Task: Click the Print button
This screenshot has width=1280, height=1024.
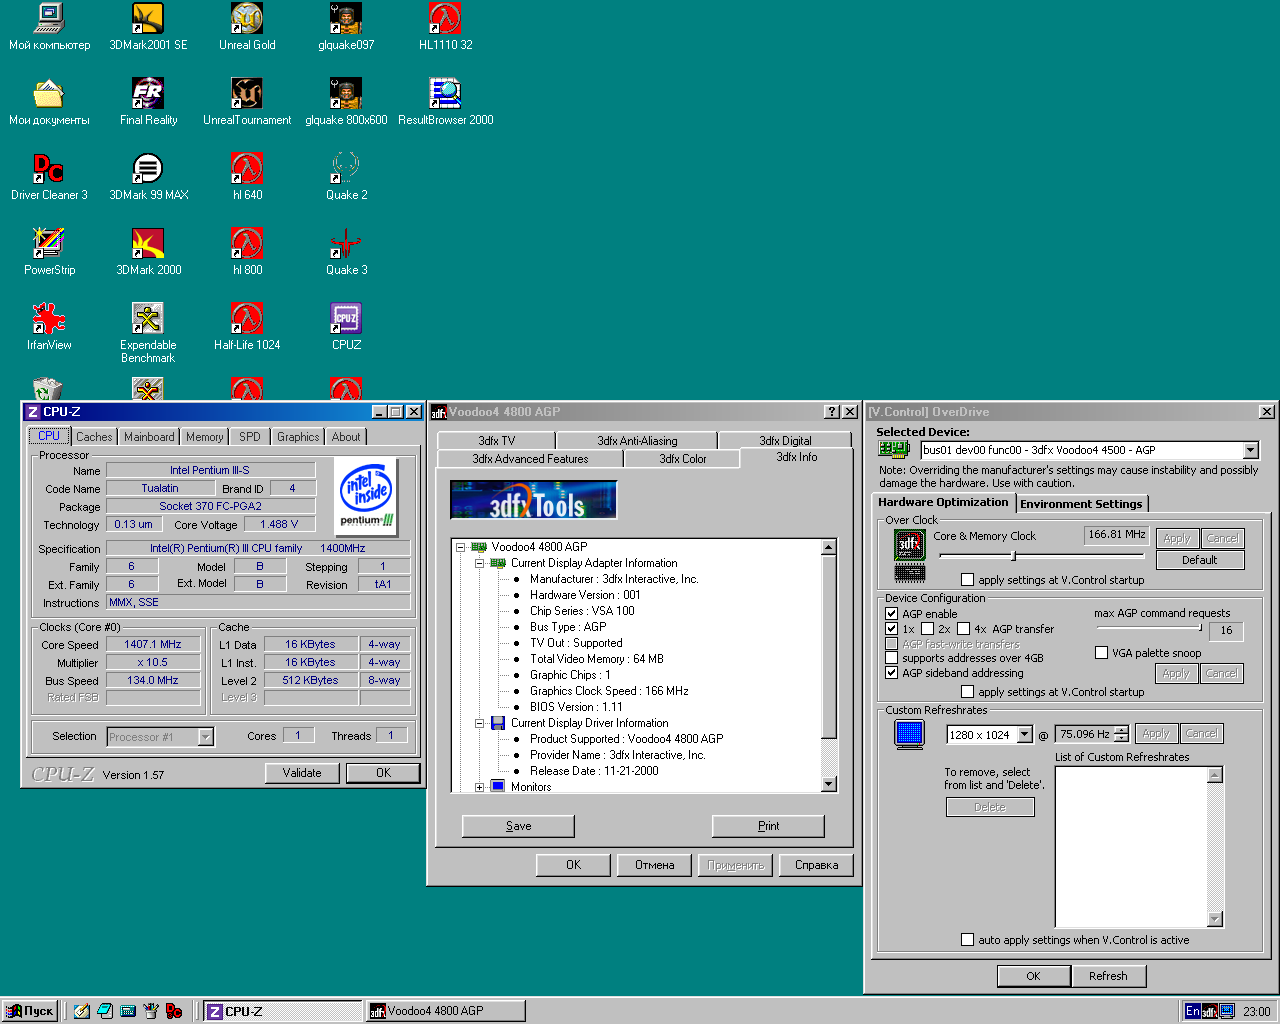Action: [768, 826]
